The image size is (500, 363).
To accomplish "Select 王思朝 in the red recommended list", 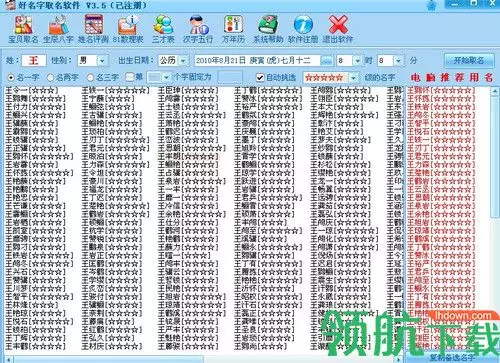I will coord(440,198).
